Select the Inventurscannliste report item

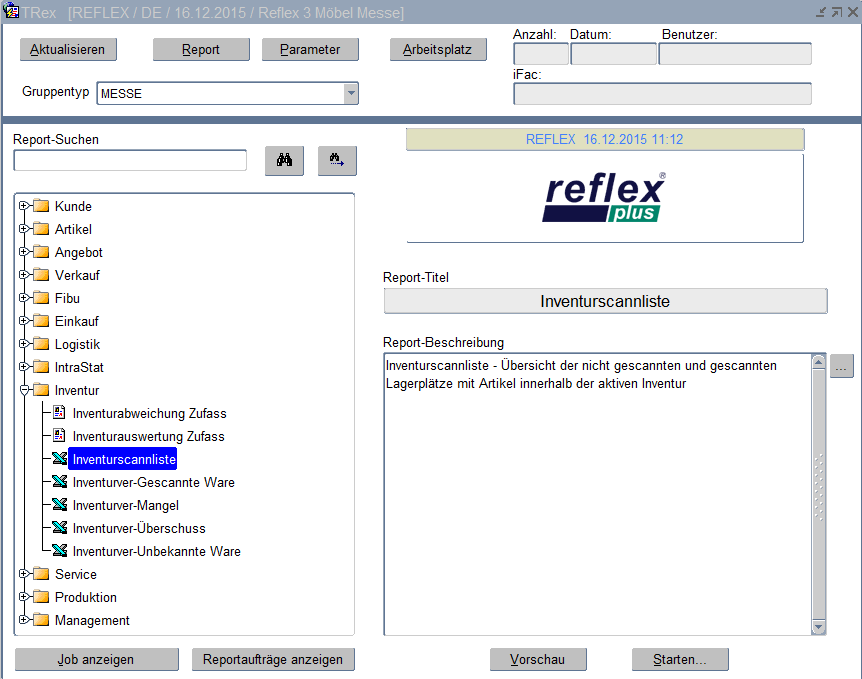tap(124, 459)
